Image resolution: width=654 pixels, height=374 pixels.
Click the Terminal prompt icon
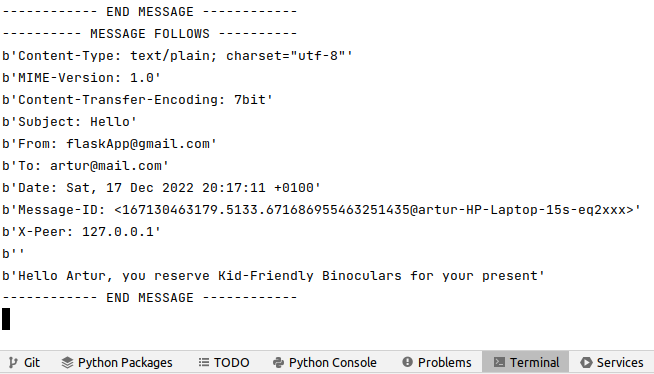pos(499,362)
